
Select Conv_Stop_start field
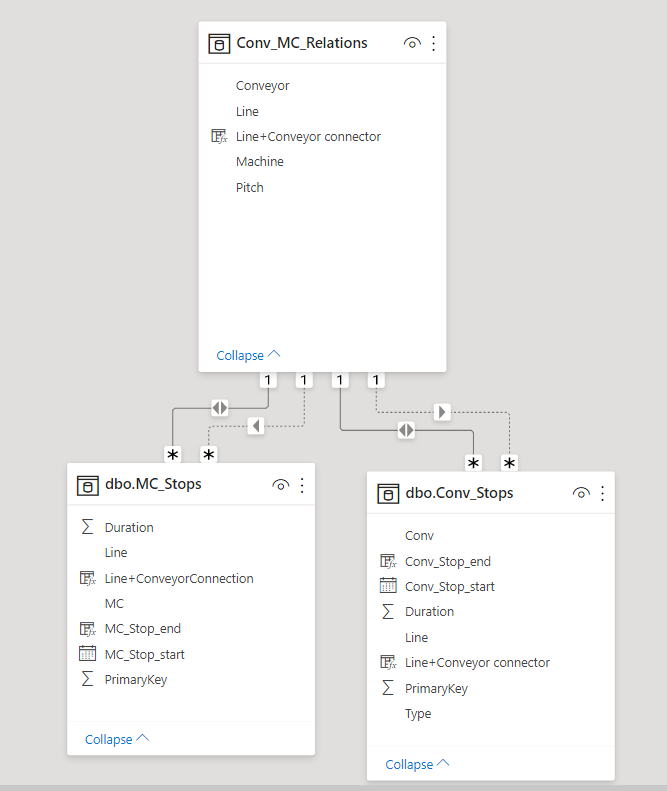450,587
